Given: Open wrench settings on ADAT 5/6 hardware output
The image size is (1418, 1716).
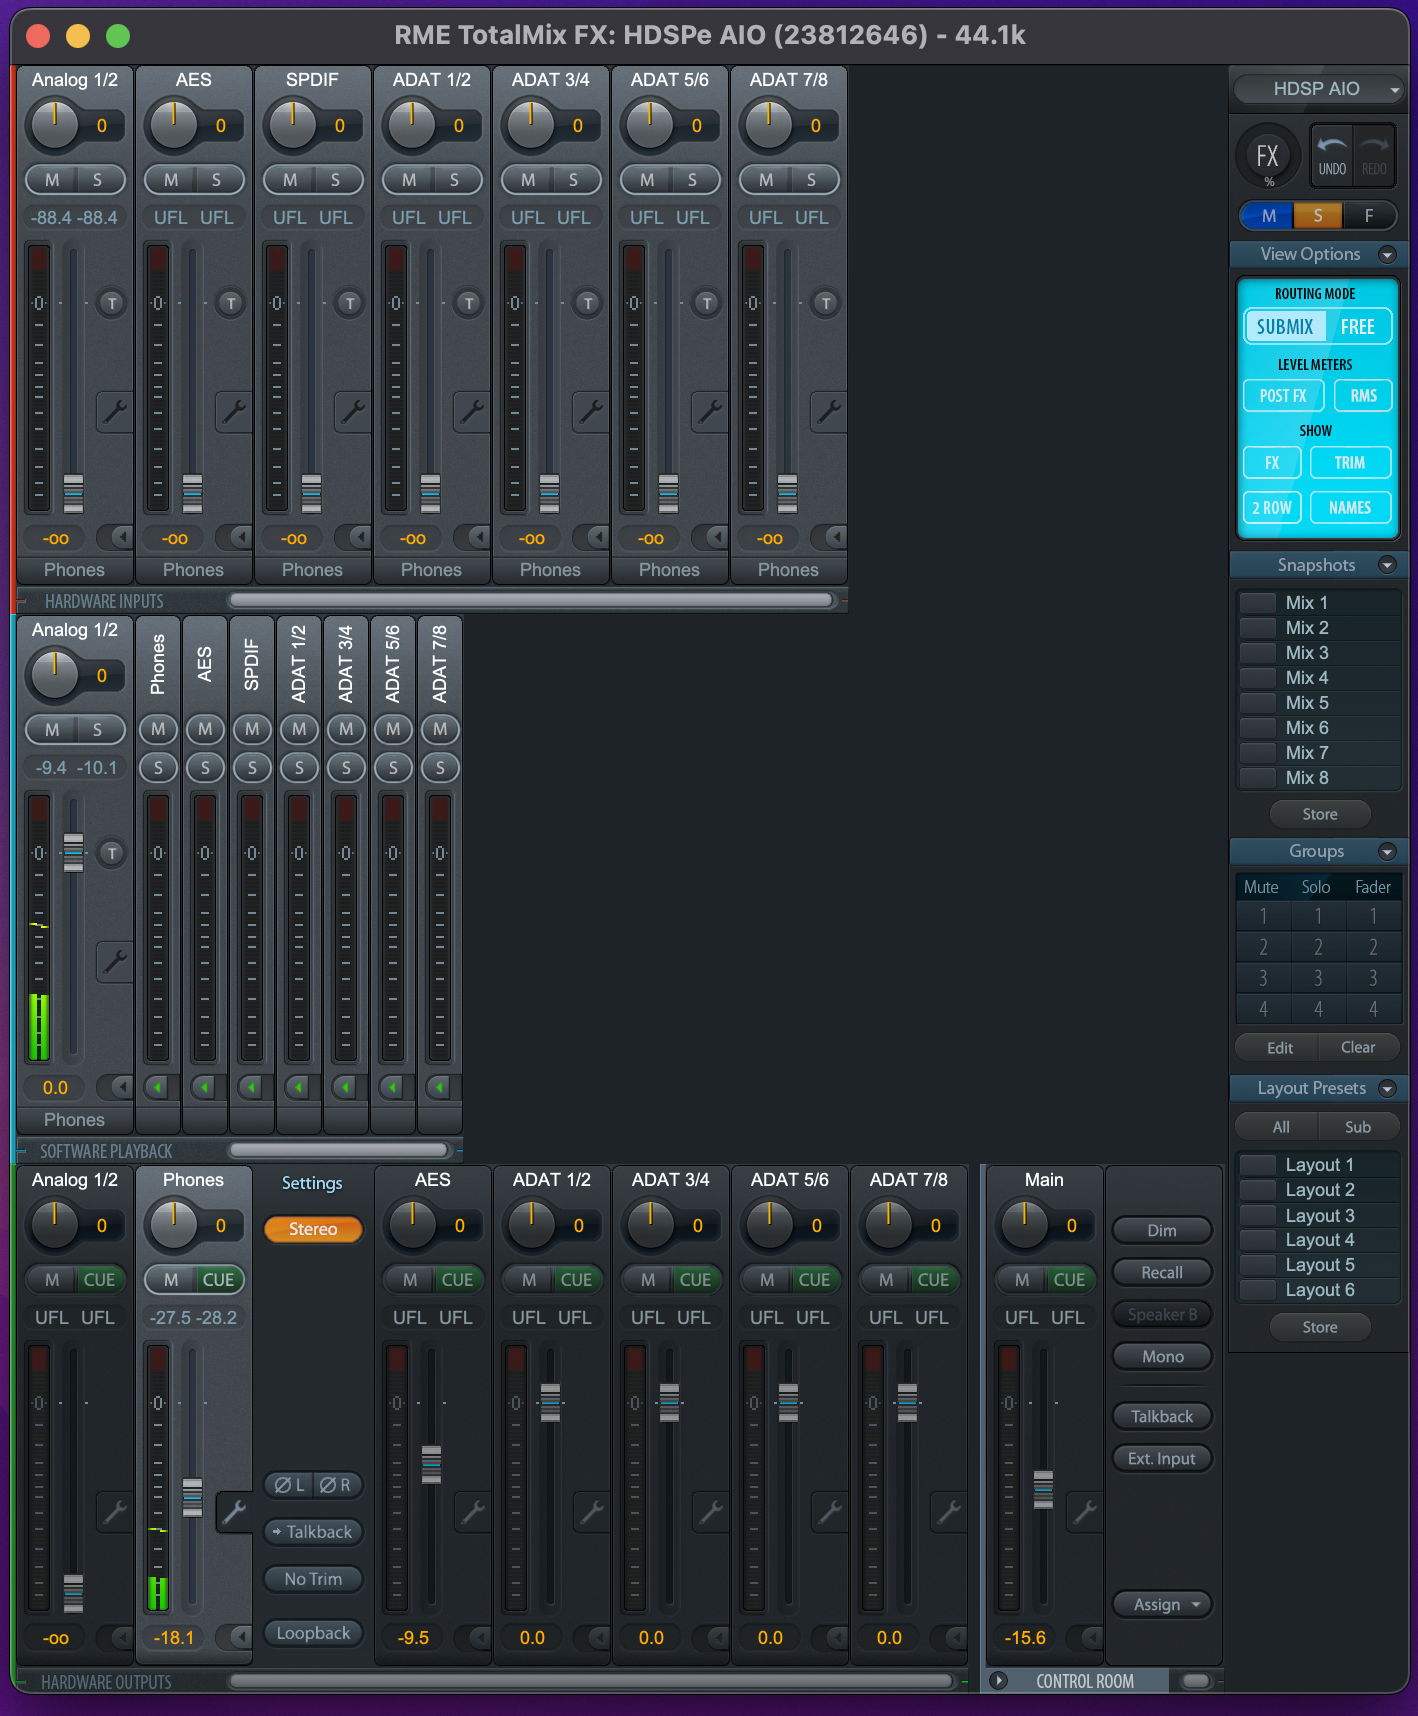Looking at the screenshot, I should tap(830, 1511).
